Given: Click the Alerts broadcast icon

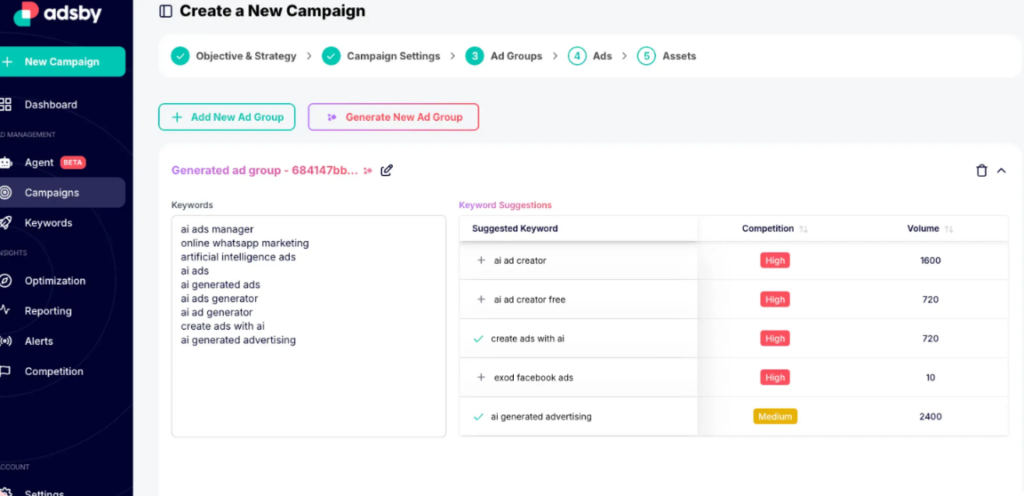Looking at the screenshot, I should pos(6,341).
